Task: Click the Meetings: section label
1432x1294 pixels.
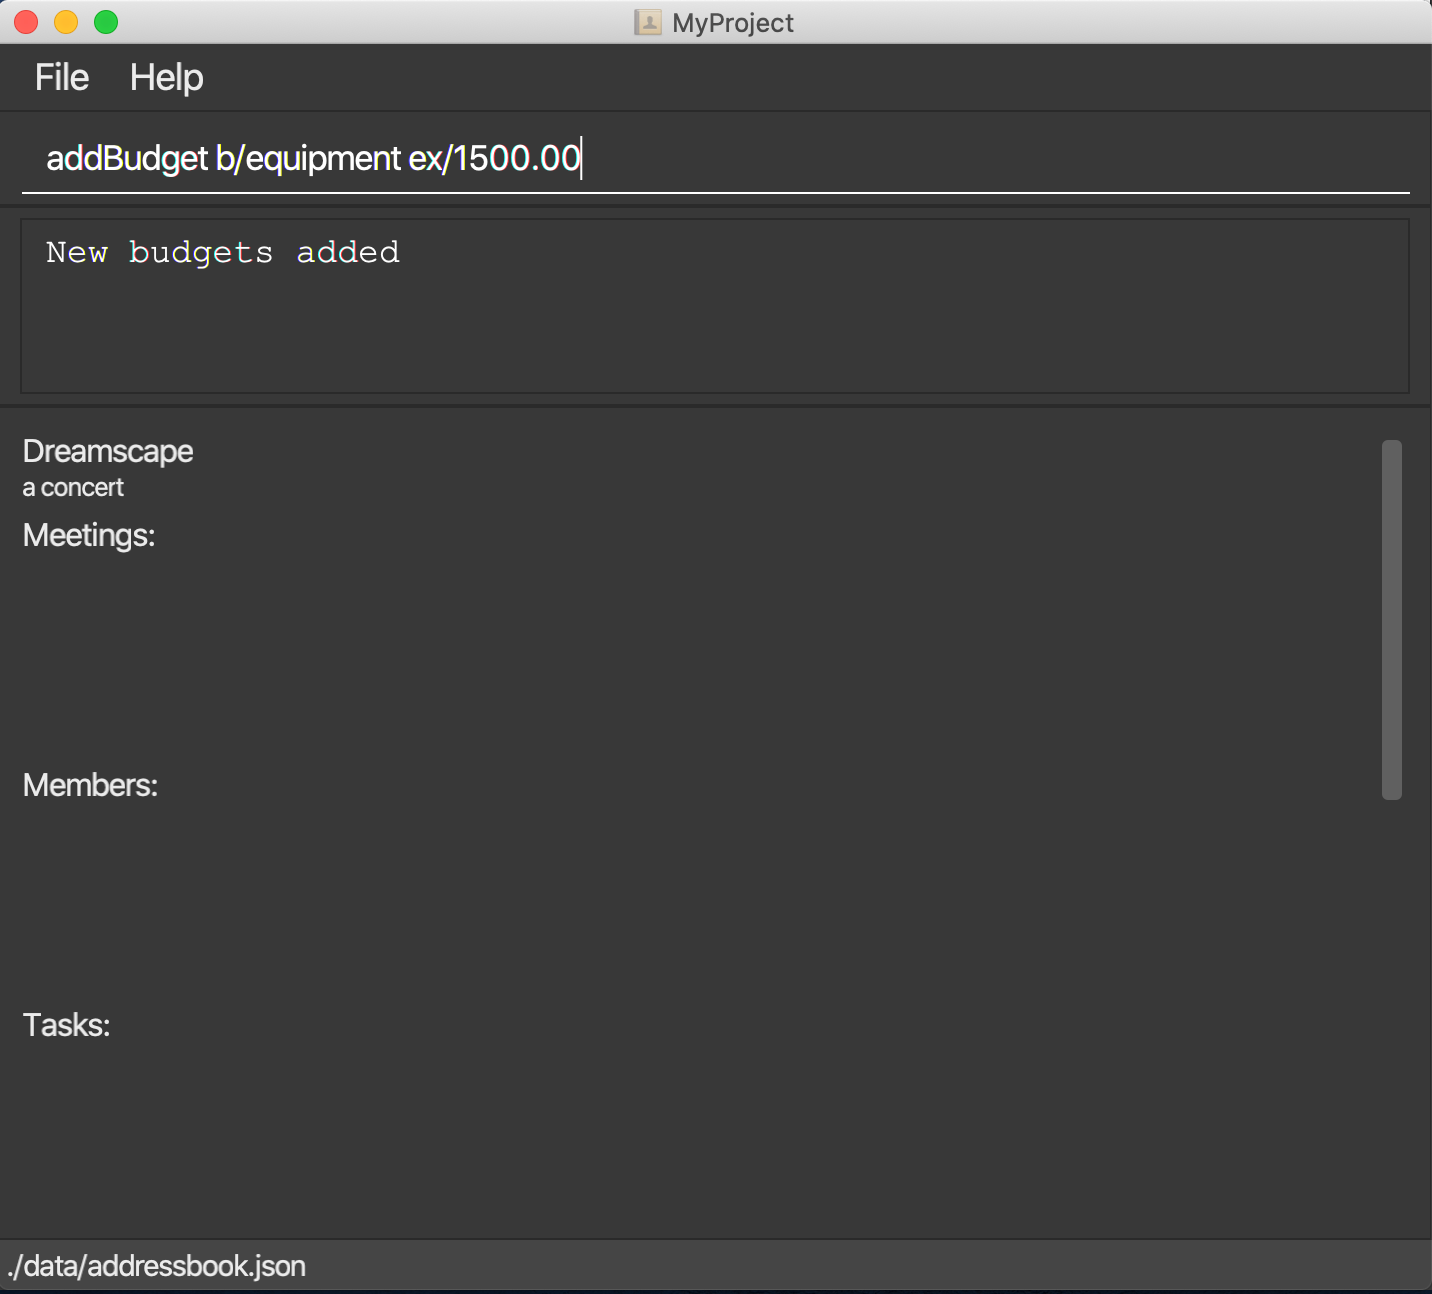Action: point(89,536)
